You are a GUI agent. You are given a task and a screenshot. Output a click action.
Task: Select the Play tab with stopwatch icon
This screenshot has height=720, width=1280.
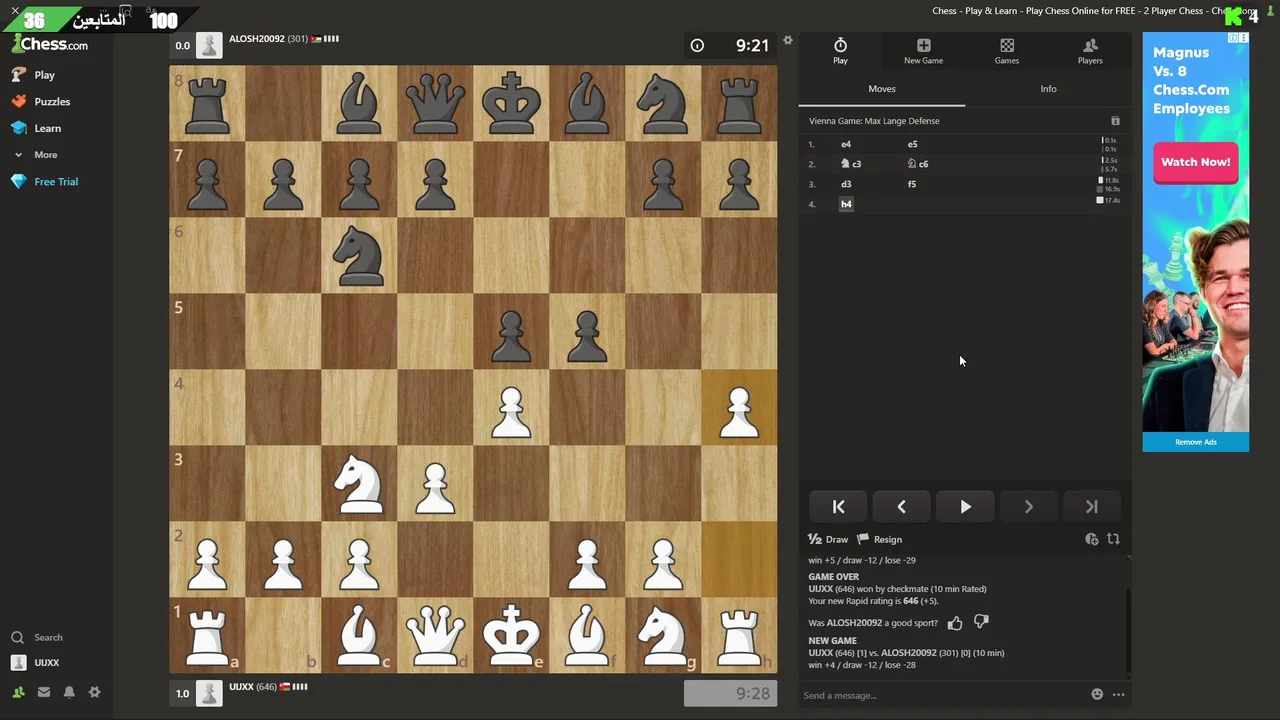click(x=840, y=51)
